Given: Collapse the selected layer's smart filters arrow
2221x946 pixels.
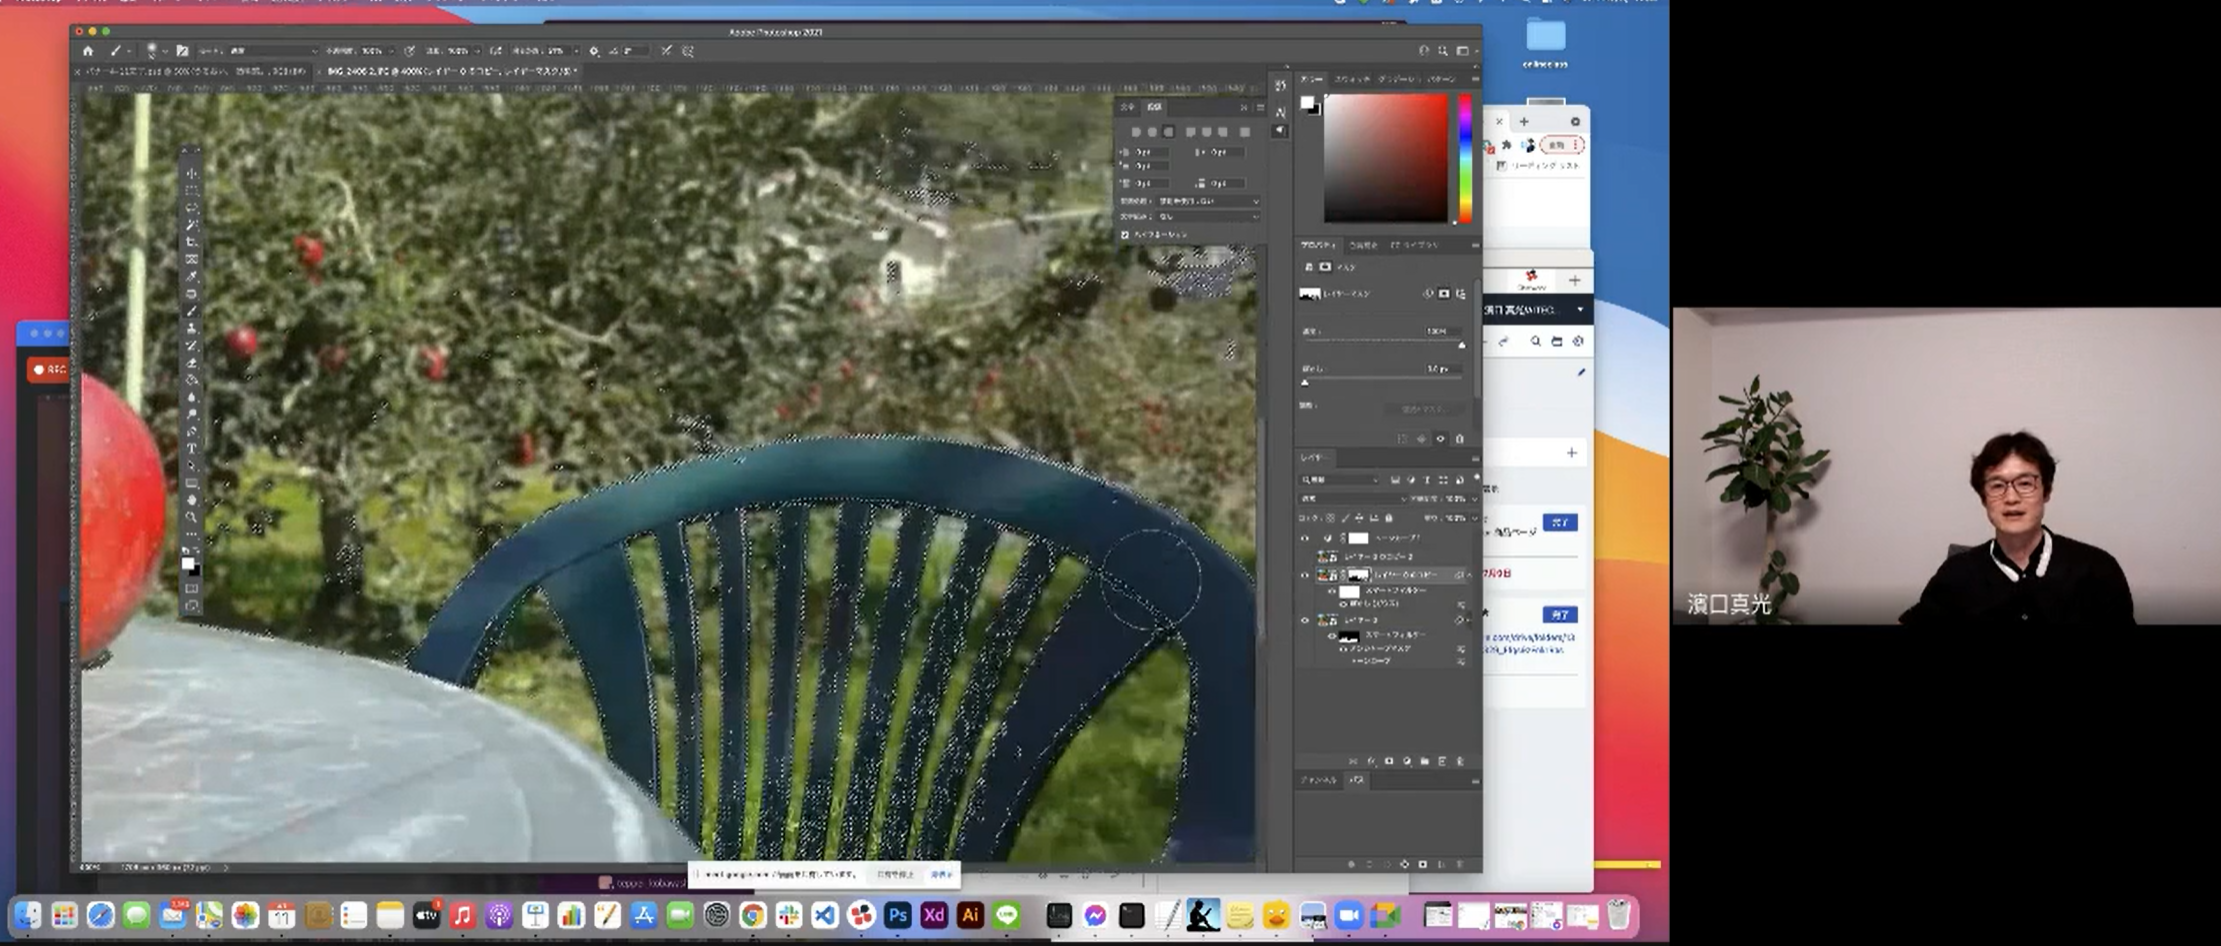Looking at the screenshot, I should 1468,575.
